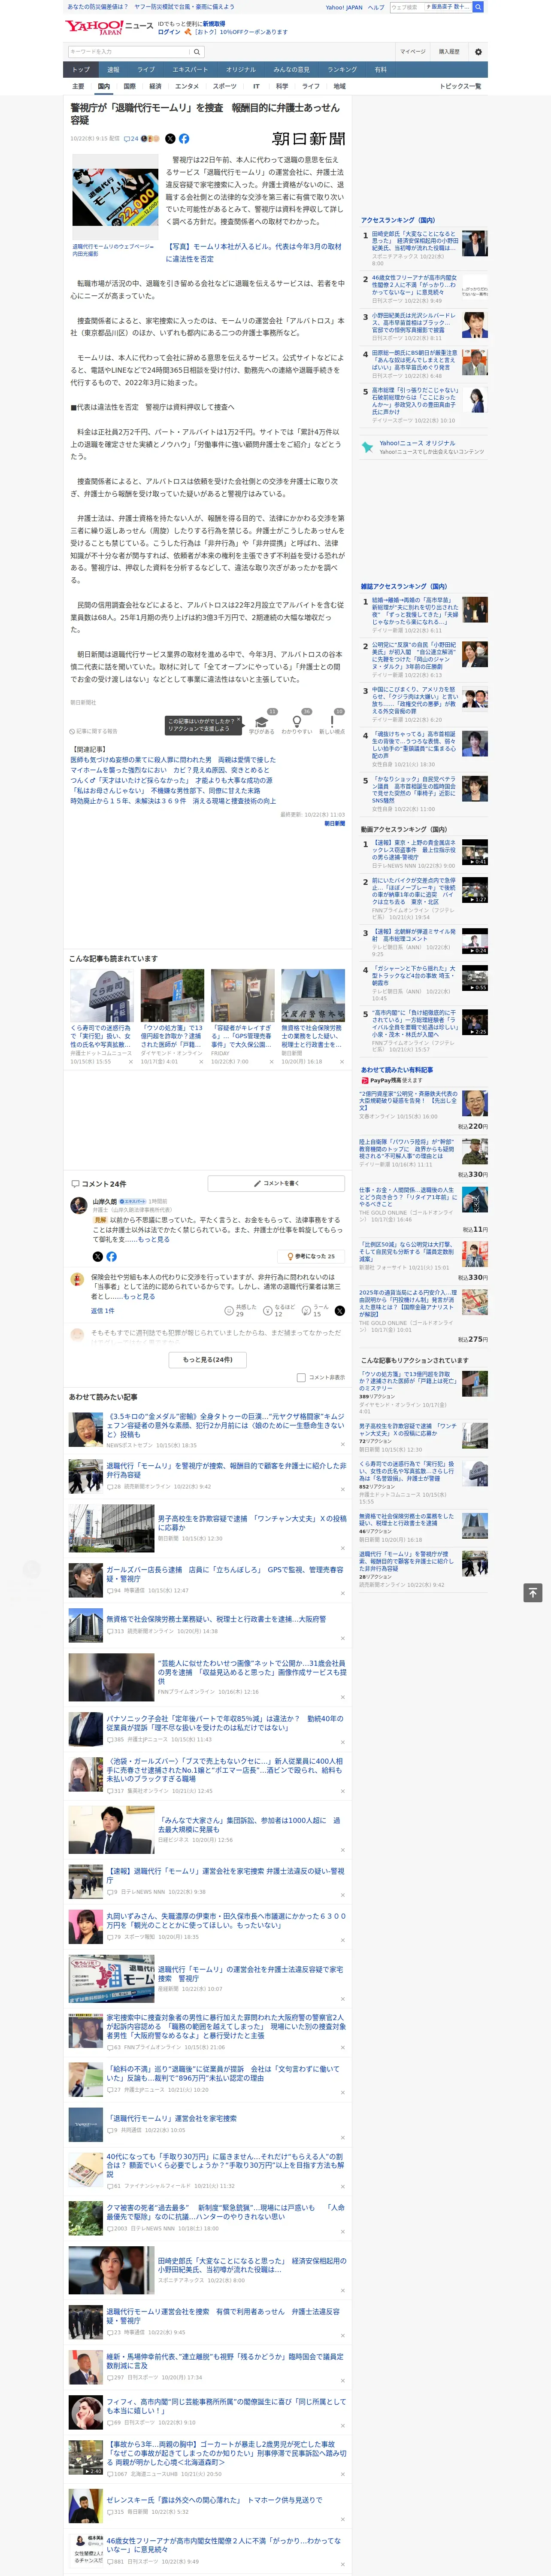
Task: React with 新しい視点 icon
Action: click(332, 723)
